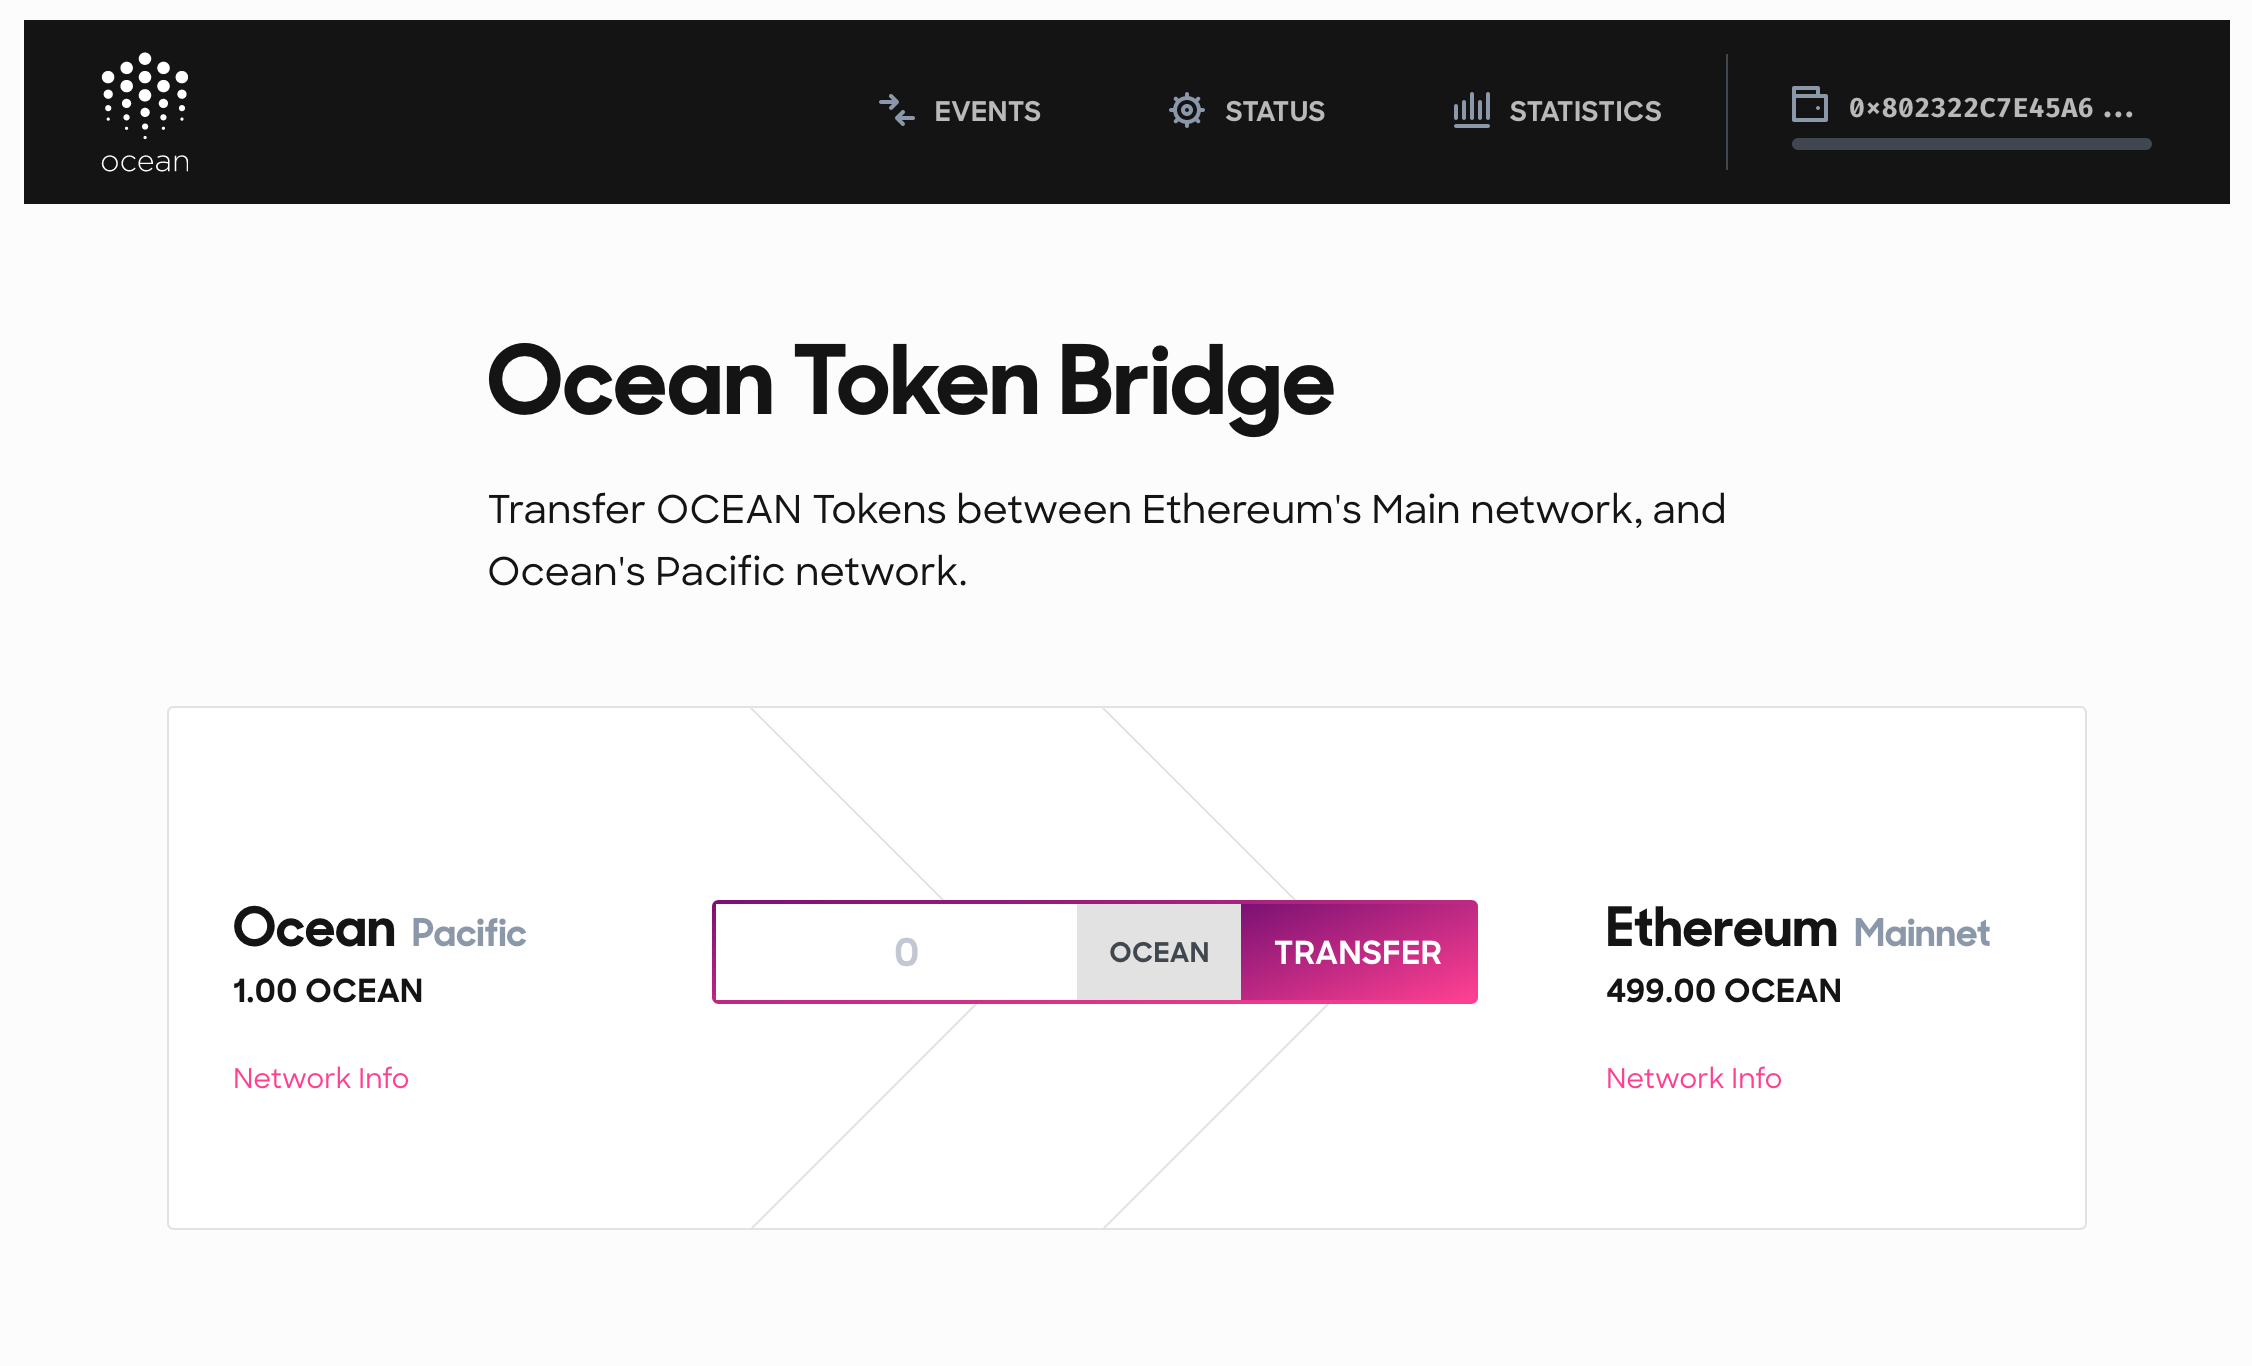This screenshot has width=2252, height=1366.
Task: Click the wallet icon beside address
Action: [x=1810, y=104]
